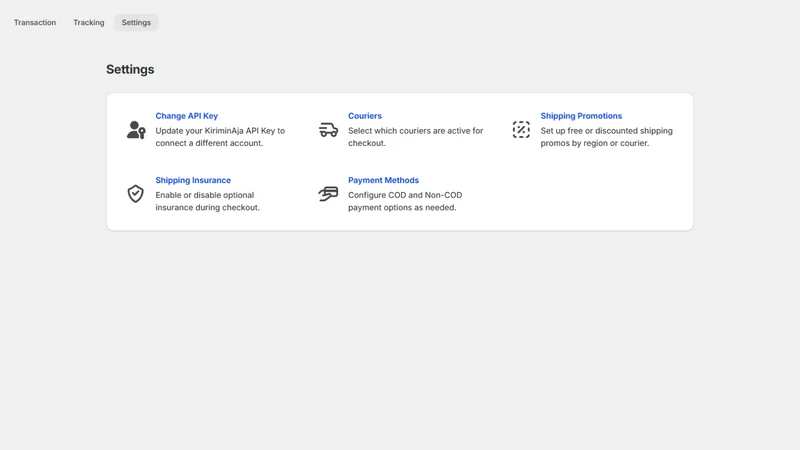Viewport: 800px width, 450px height.
Task: Click the 'Update your KiriminAja API Key' description
Action: click(220, 137)
